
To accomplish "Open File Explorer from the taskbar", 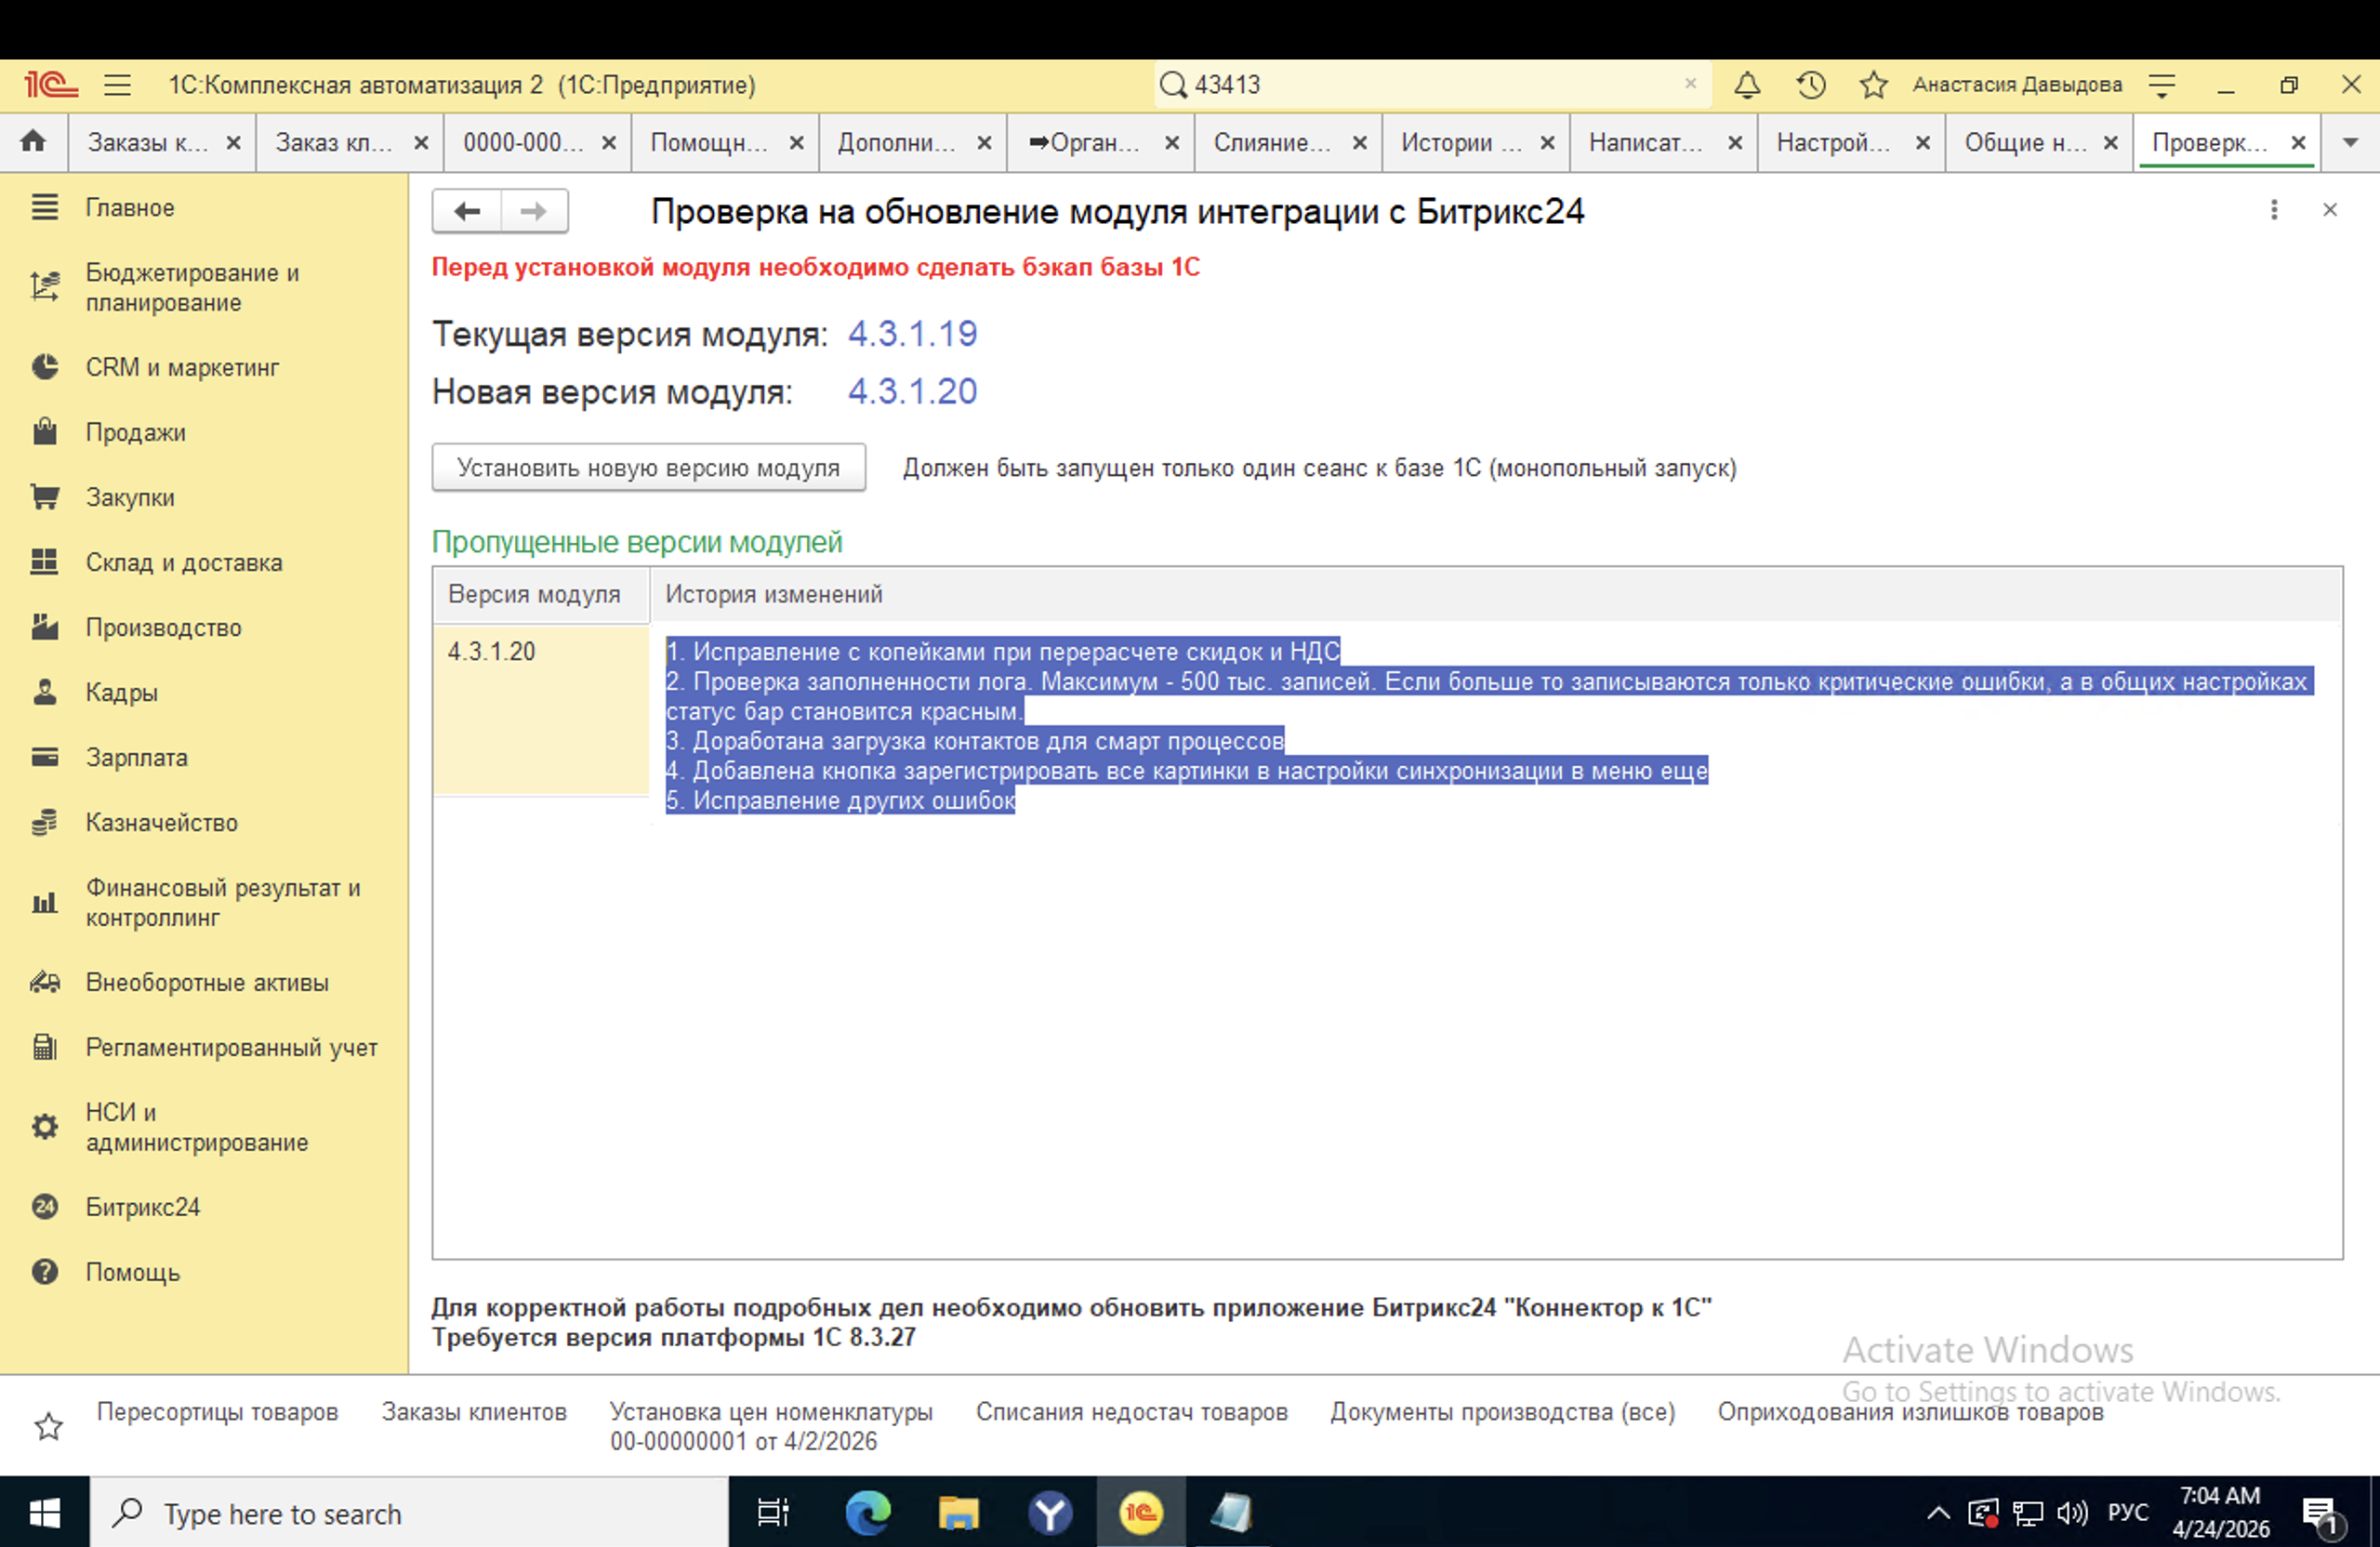I will point(958,1513).
